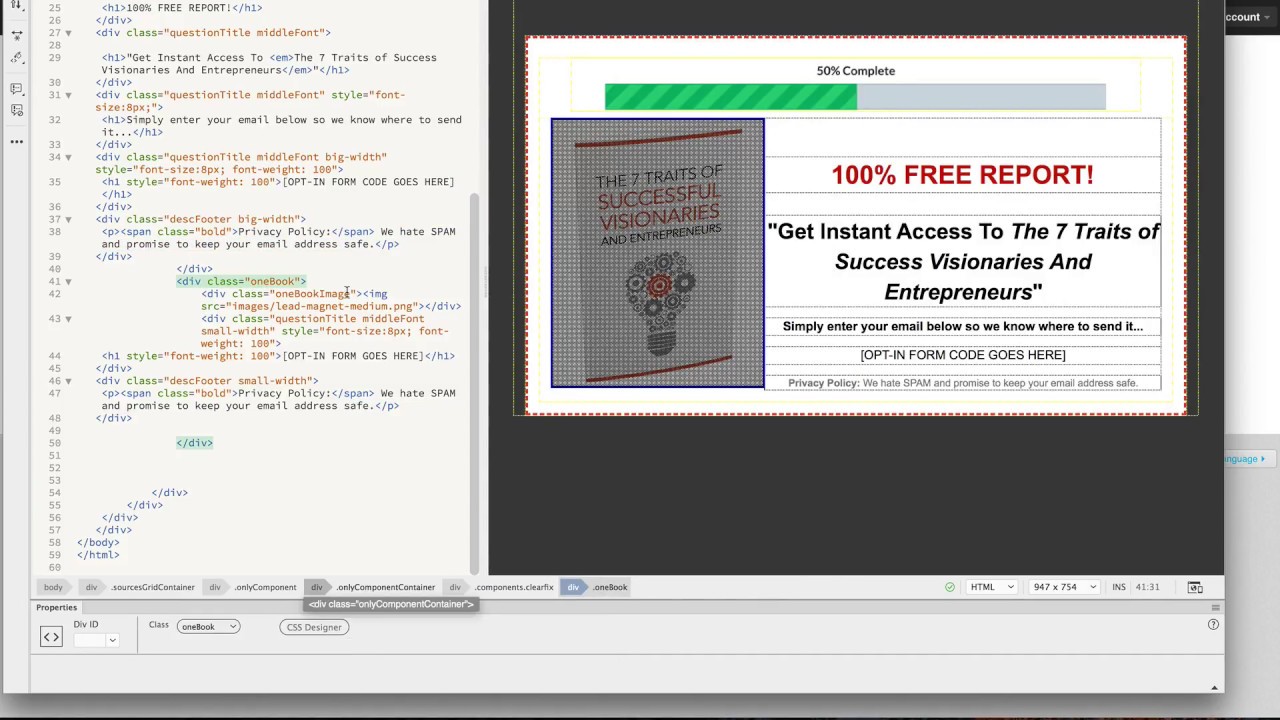Click the Apply Comment icon
Viewport: 1280px width, 720px height.
point(16,89)
